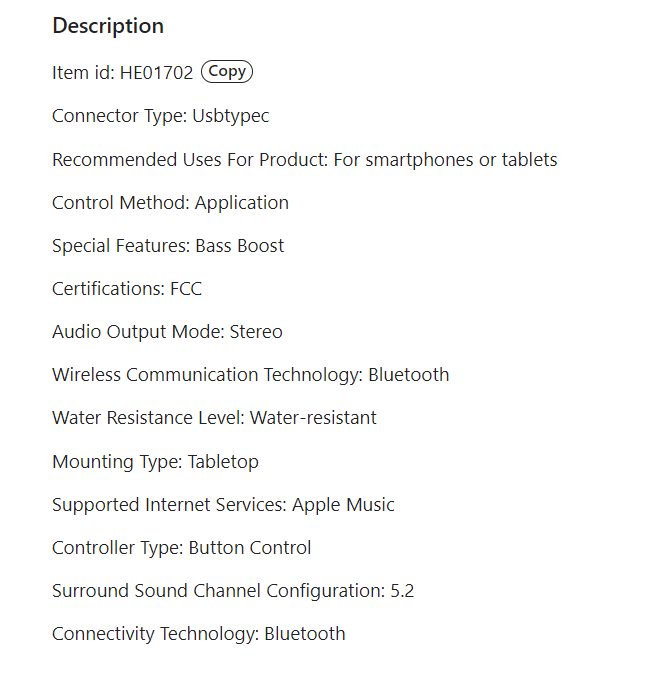
Task: Click the Recommended Uses For Product line
Action: 304,160
